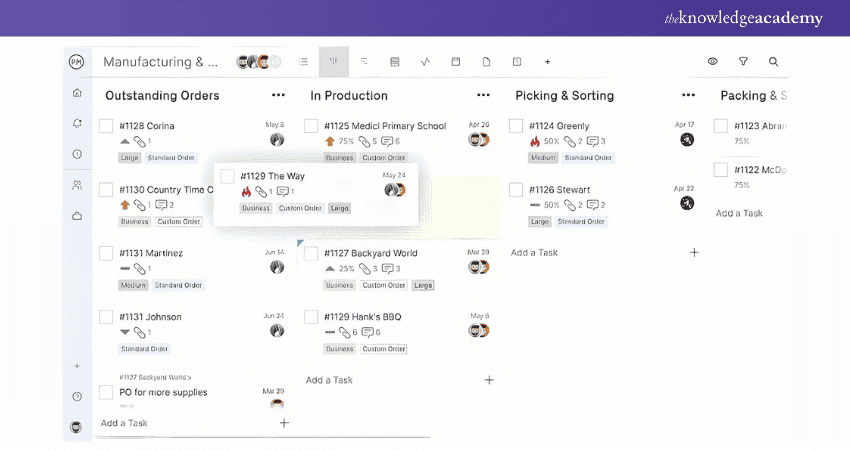The height and width of the screenshot is (450, 850).
Task: Open the In Production column three-dot menu
Action: (x=483, y=96)
